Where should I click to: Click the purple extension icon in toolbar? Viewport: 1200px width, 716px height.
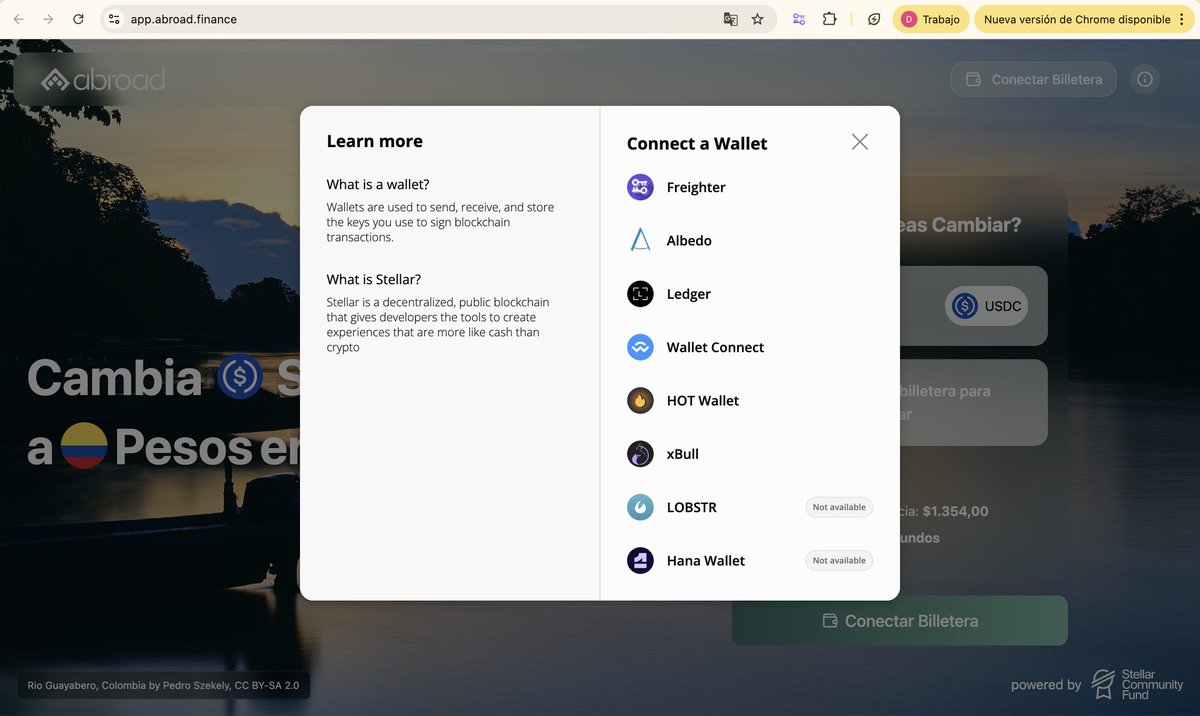(799, 19)
